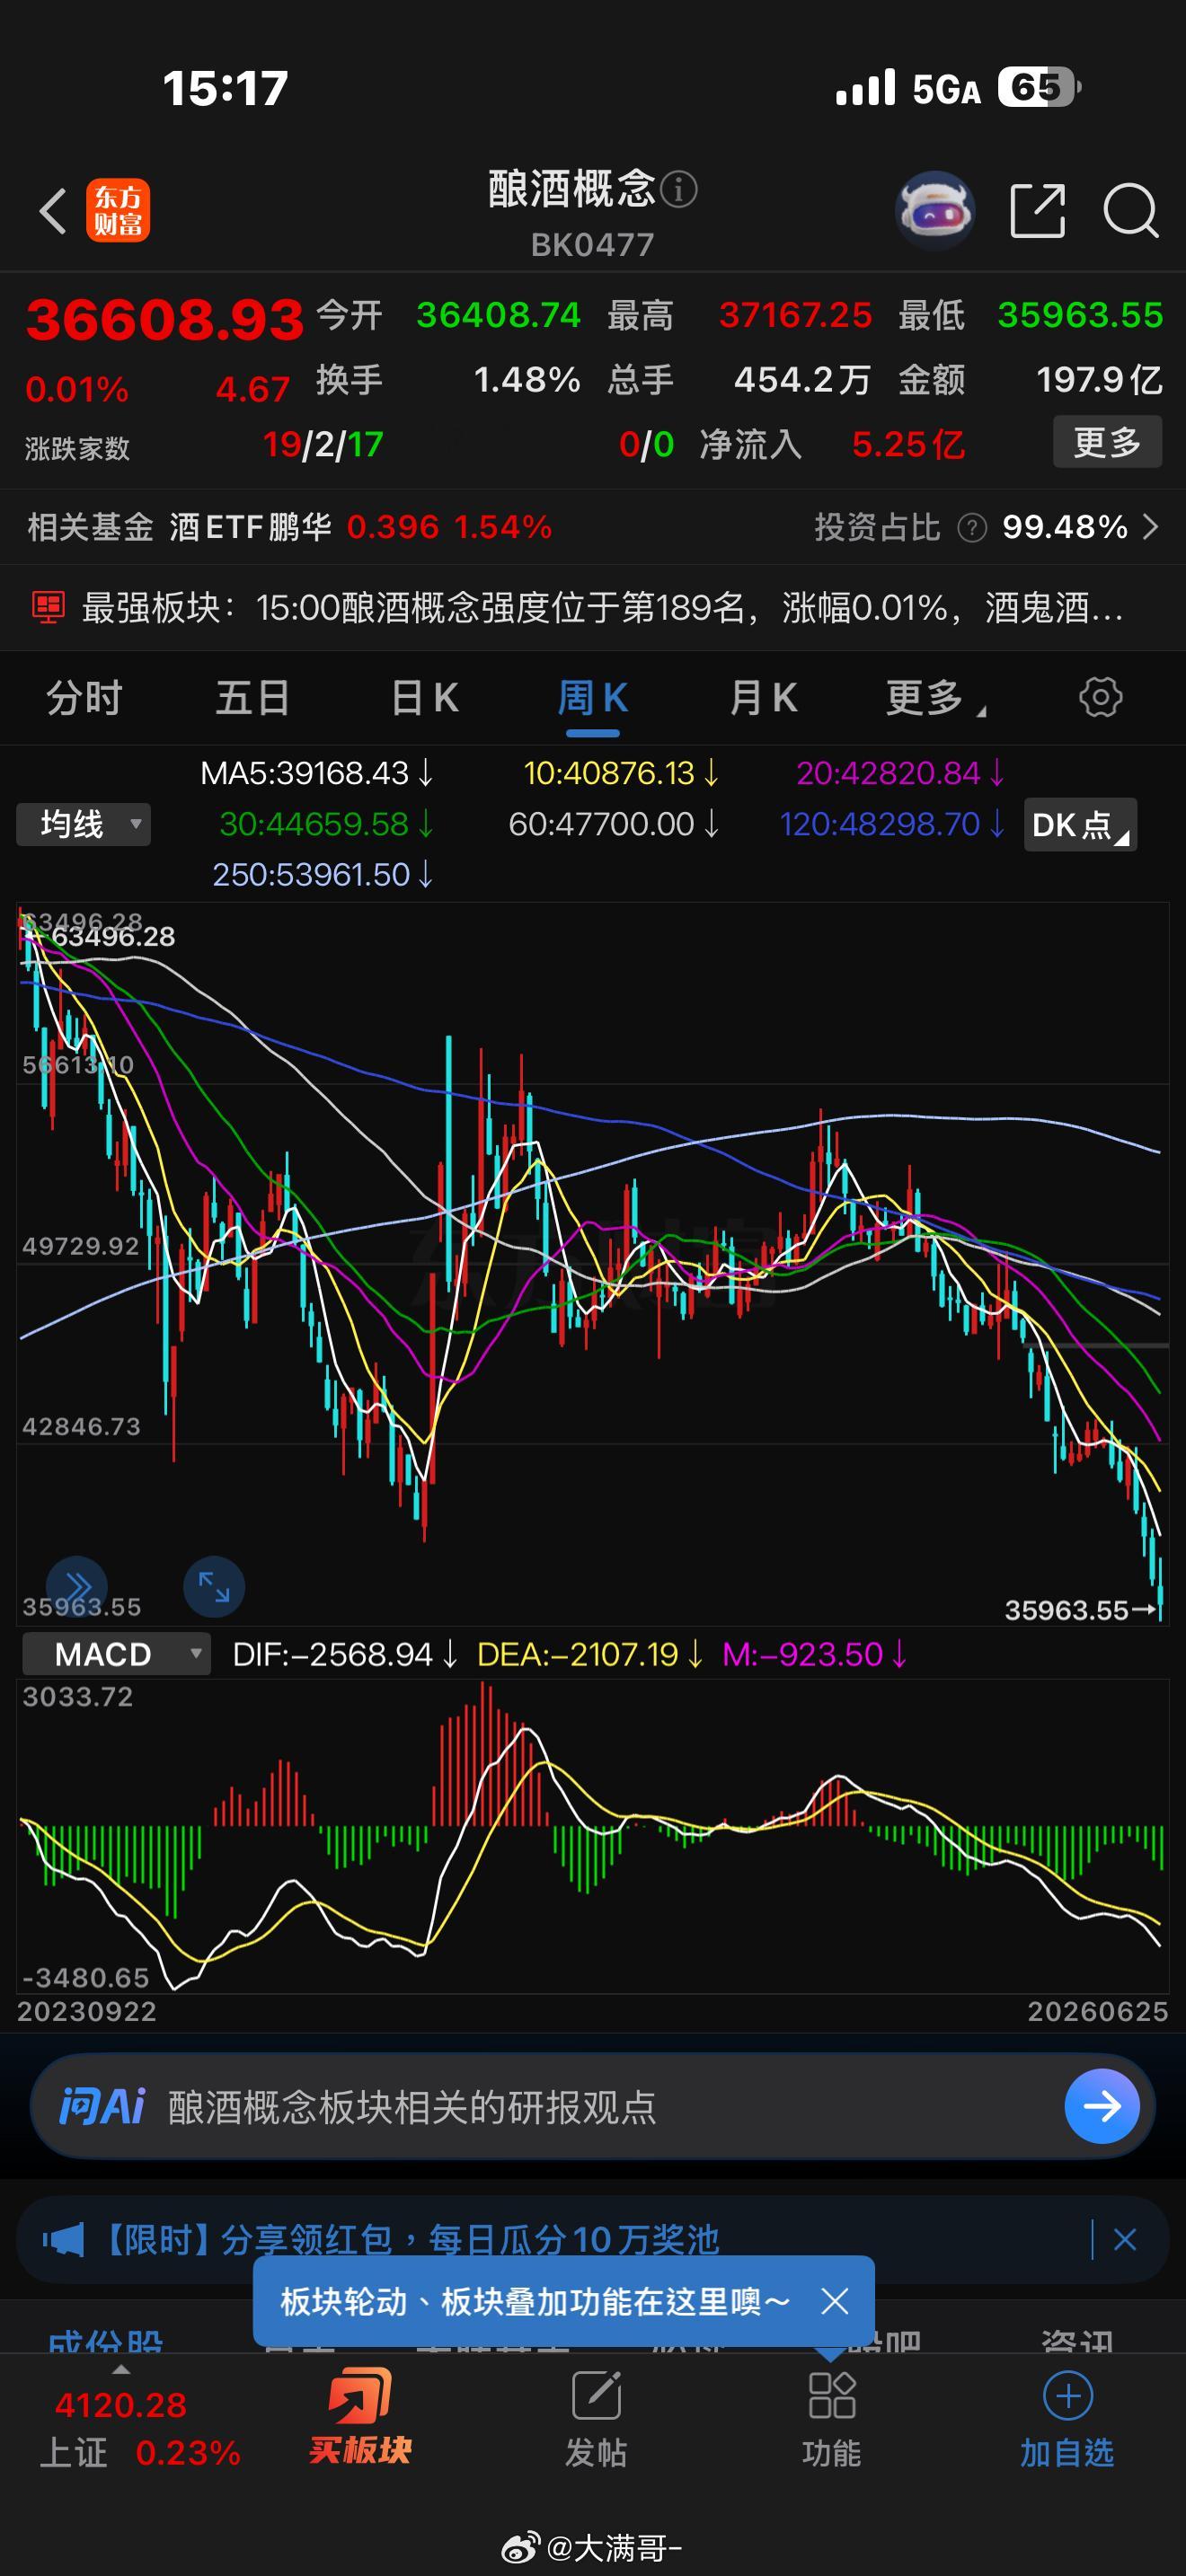Tap the red 最强板块 news icon
This screenshot has width=1186, height=2576.
[48, 607]
